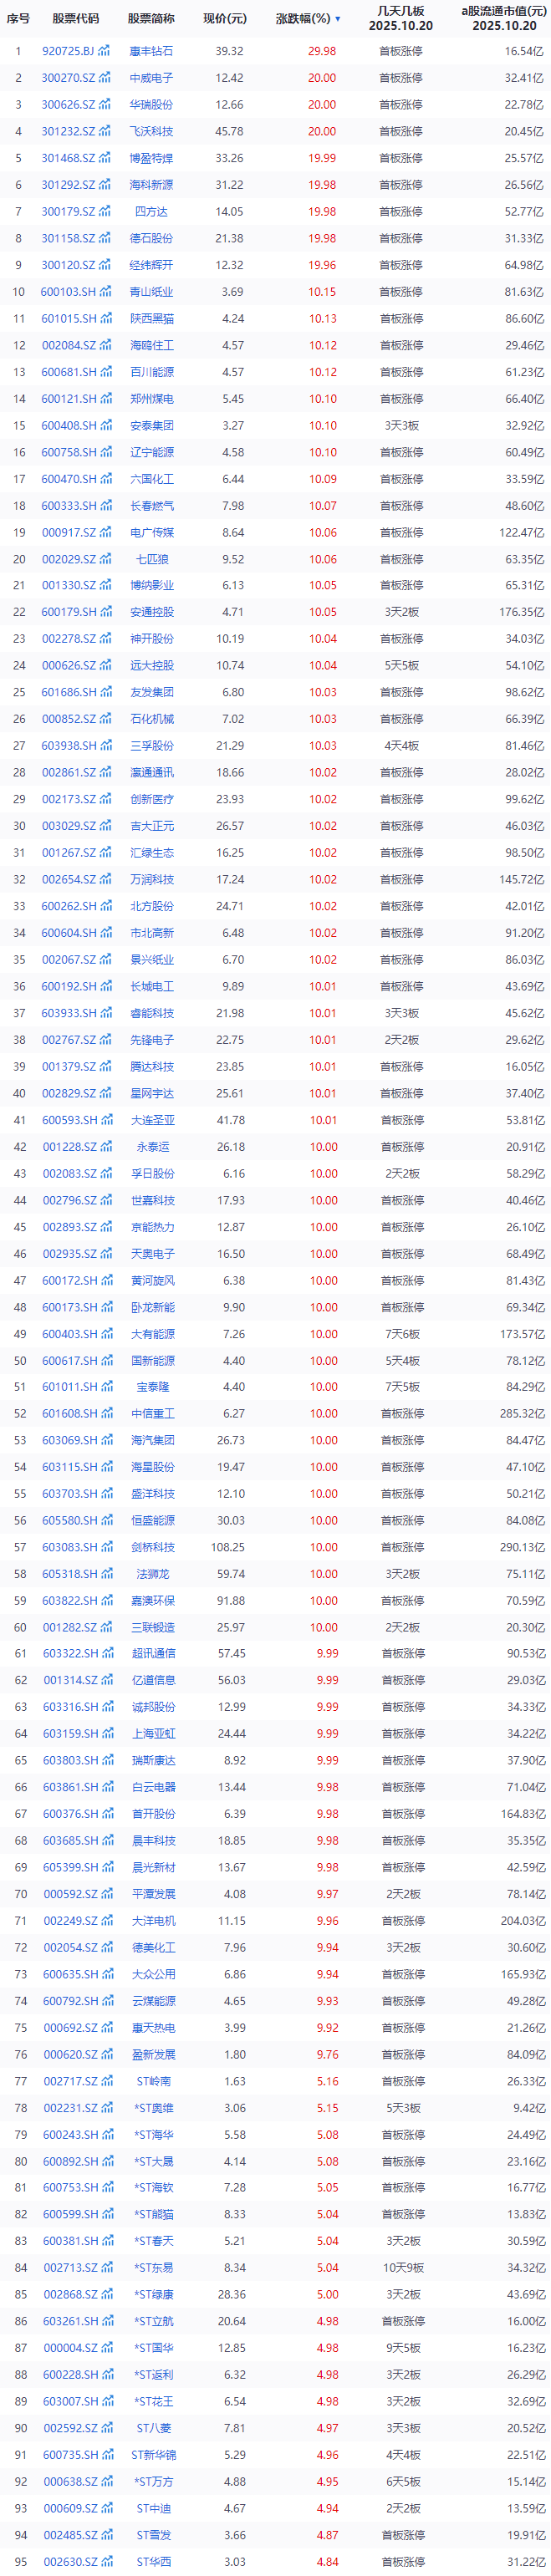Open chart icon beside 300270.SZ
Screen dimensions: 551x2576
pyautogui.click(x=105, y=78)
